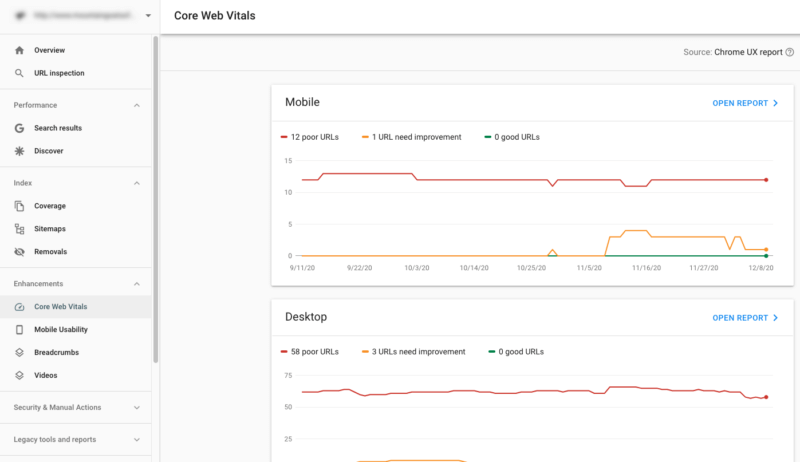The height and width of the screenshot is (462, 800).
Task: Click the sidebar vertical scrollbar
Action: pos(156,199)
